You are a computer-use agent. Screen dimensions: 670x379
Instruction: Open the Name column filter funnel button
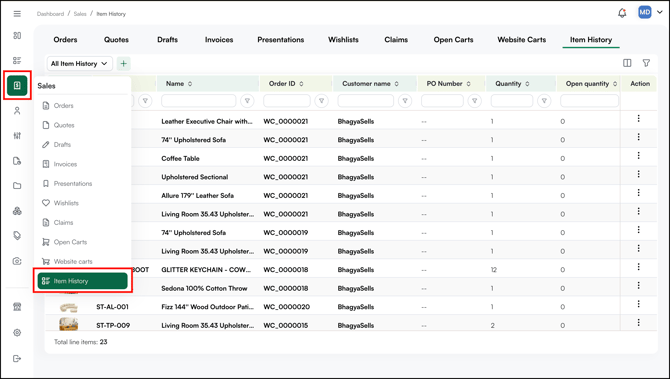point(247,101)
